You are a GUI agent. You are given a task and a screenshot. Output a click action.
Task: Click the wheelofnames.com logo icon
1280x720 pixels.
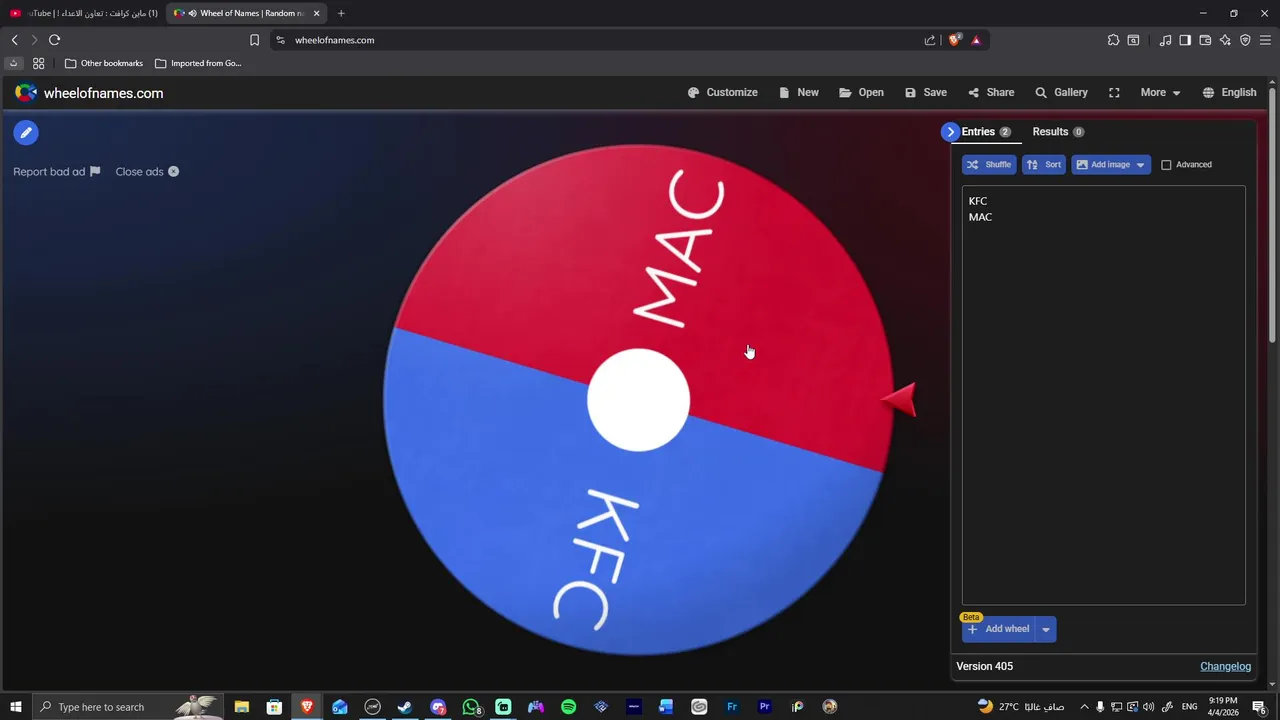26,93
